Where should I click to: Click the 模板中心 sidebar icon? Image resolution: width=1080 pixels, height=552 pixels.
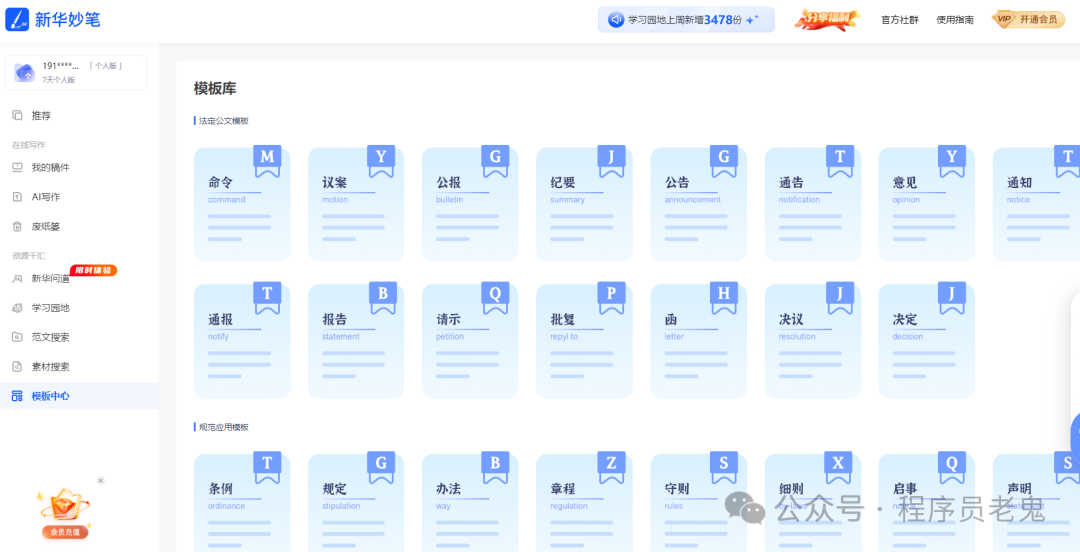pyautogui.click(x=18, y=396)
